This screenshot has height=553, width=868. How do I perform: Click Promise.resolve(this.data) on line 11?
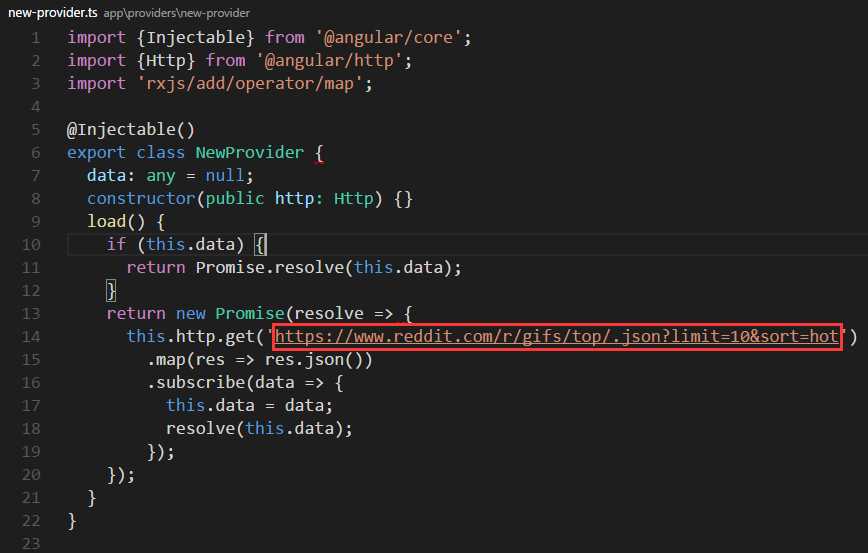pyautogui.click(x=323, y=268)
